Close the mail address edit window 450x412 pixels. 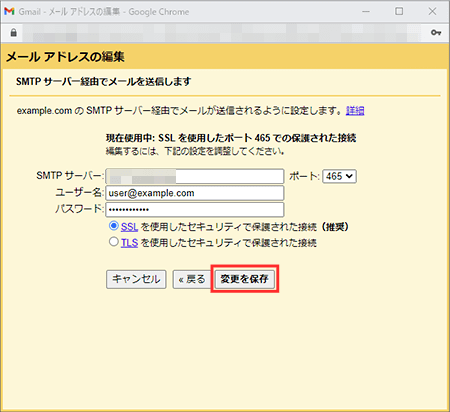click(x=432, y=11)
